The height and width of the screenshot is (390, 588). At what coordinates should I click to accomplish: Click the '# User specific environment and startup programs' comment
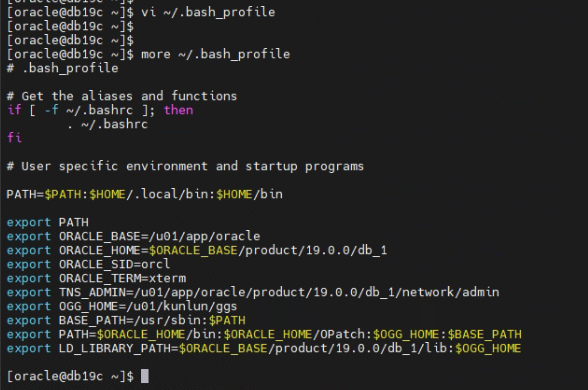click(185, 166)
